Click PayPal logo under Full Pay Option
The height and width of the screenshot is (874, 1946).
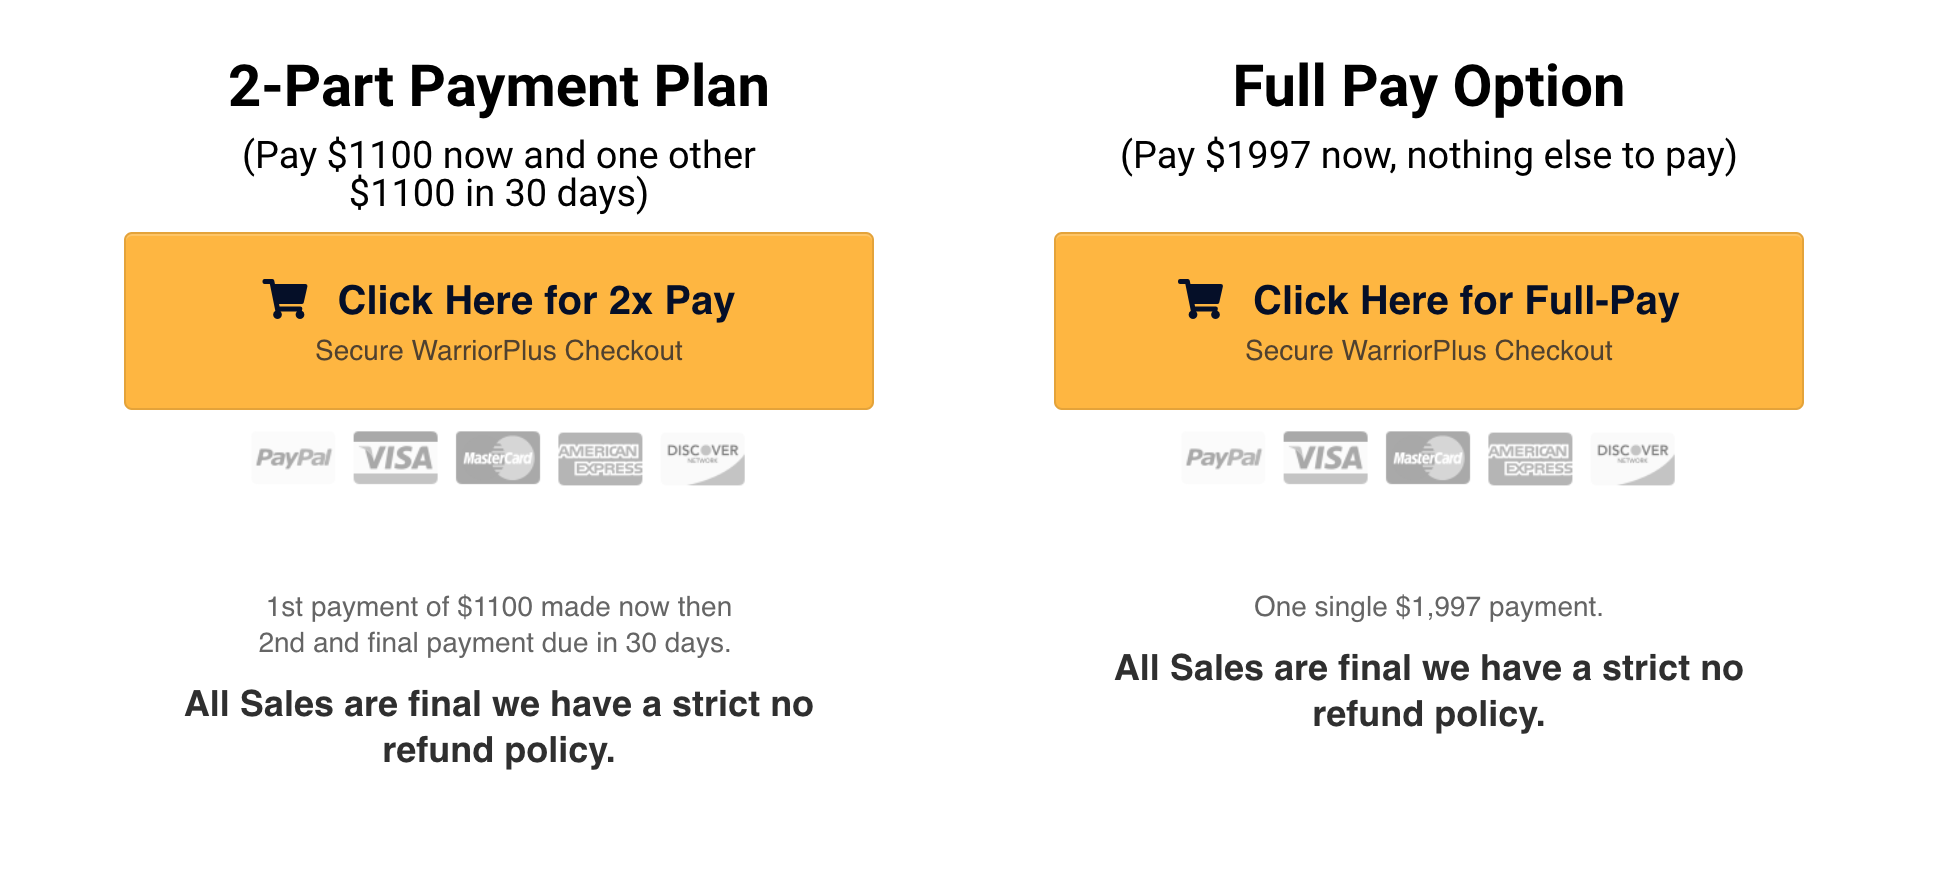(1223, 458)
